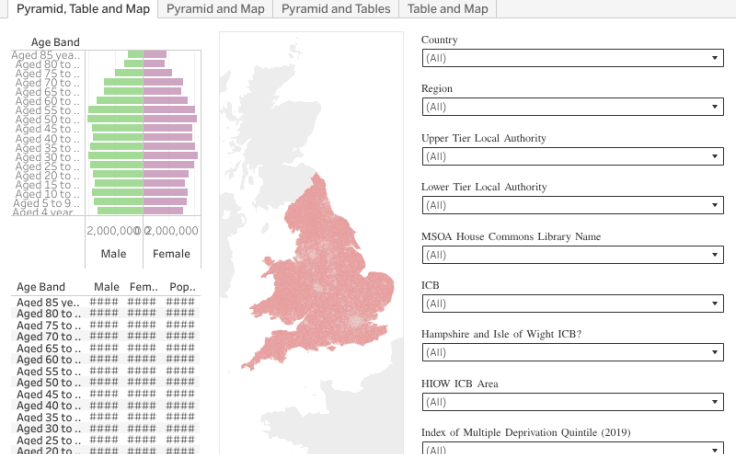Click the purple Female bar for Aged 30

[x=170, y=156]
